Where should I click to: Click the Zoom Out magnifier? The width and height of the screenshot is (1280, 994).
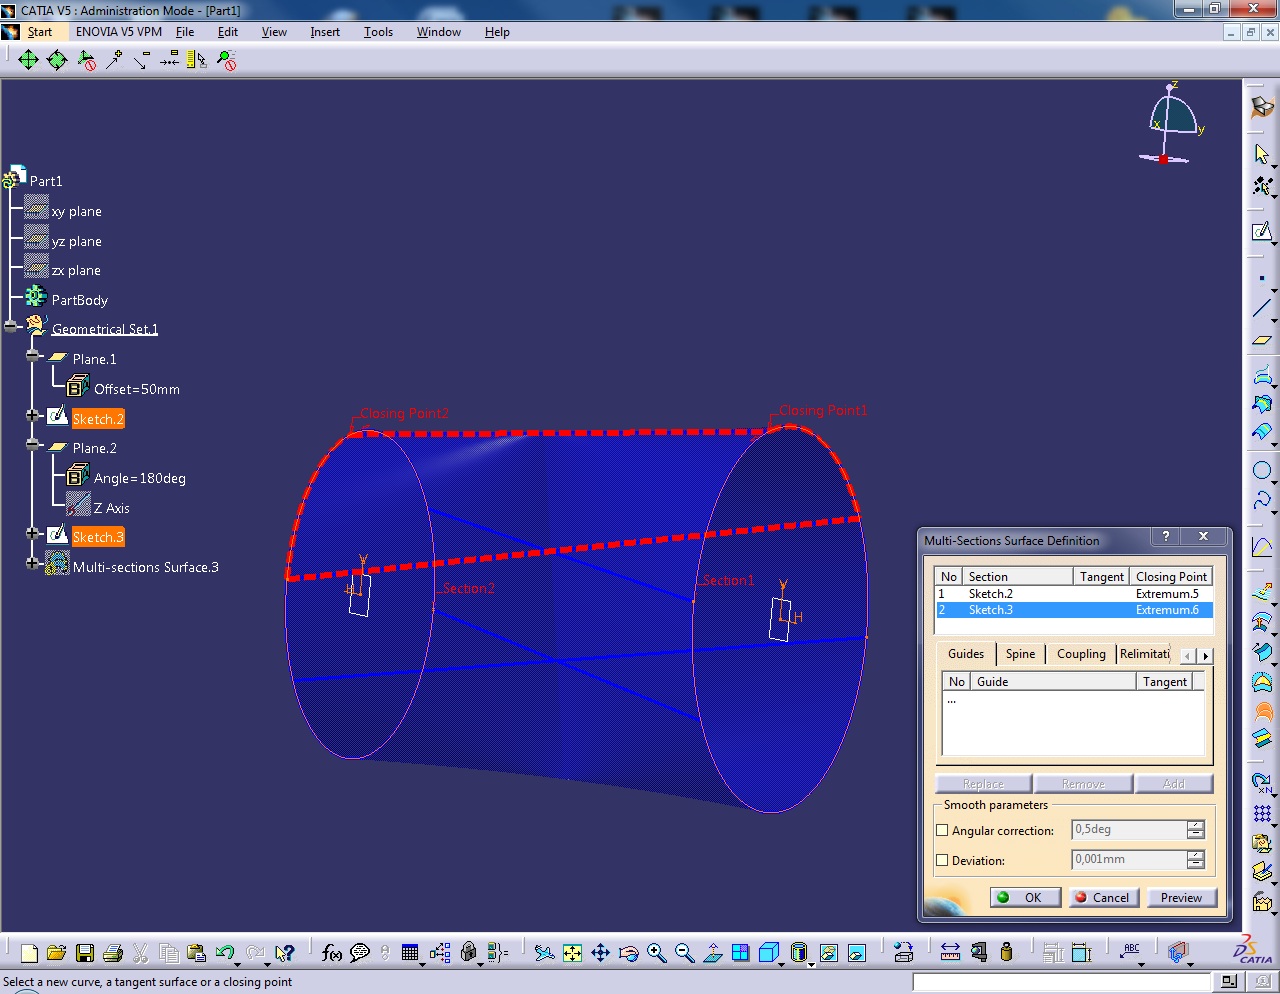pyautogui.click(x=684, y=953)
